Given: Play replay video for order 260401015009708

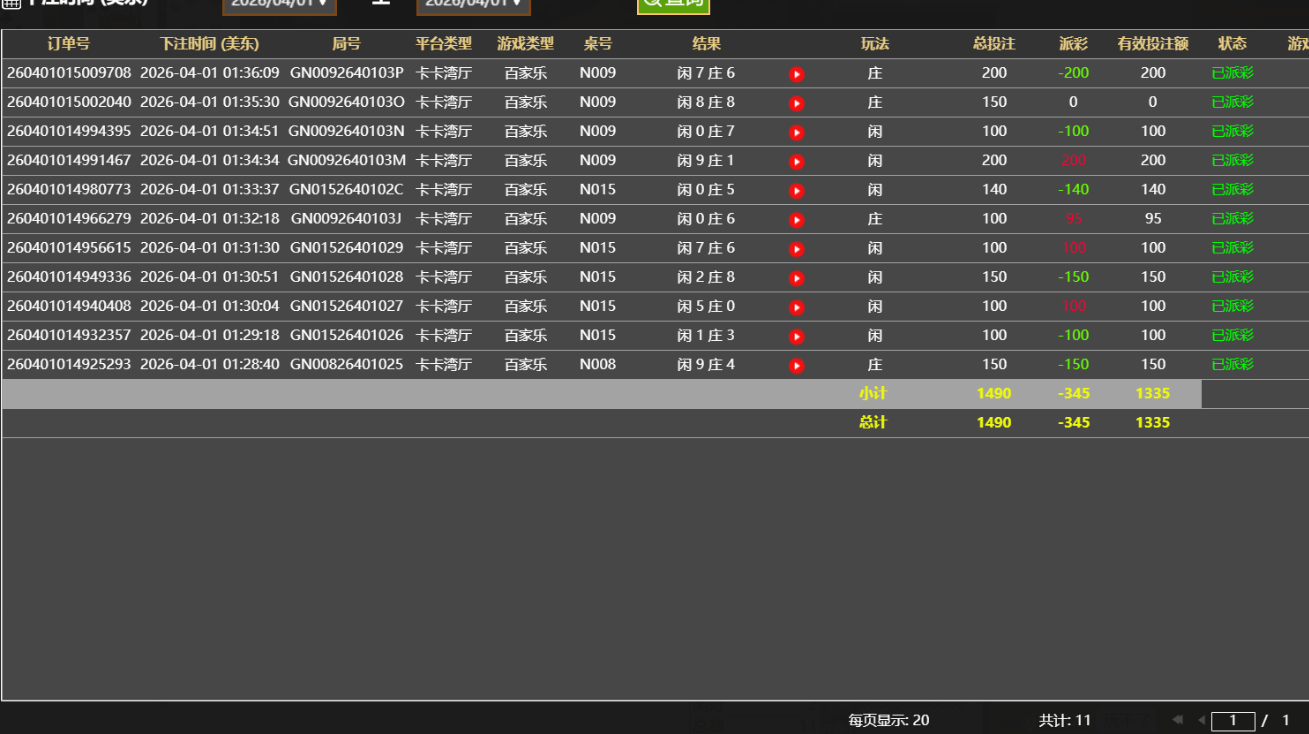Looking at the screenshot, I should point(796,73).
